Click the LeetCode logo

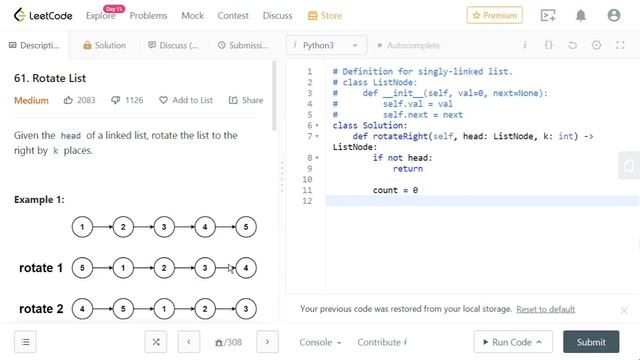coord(43,16)
